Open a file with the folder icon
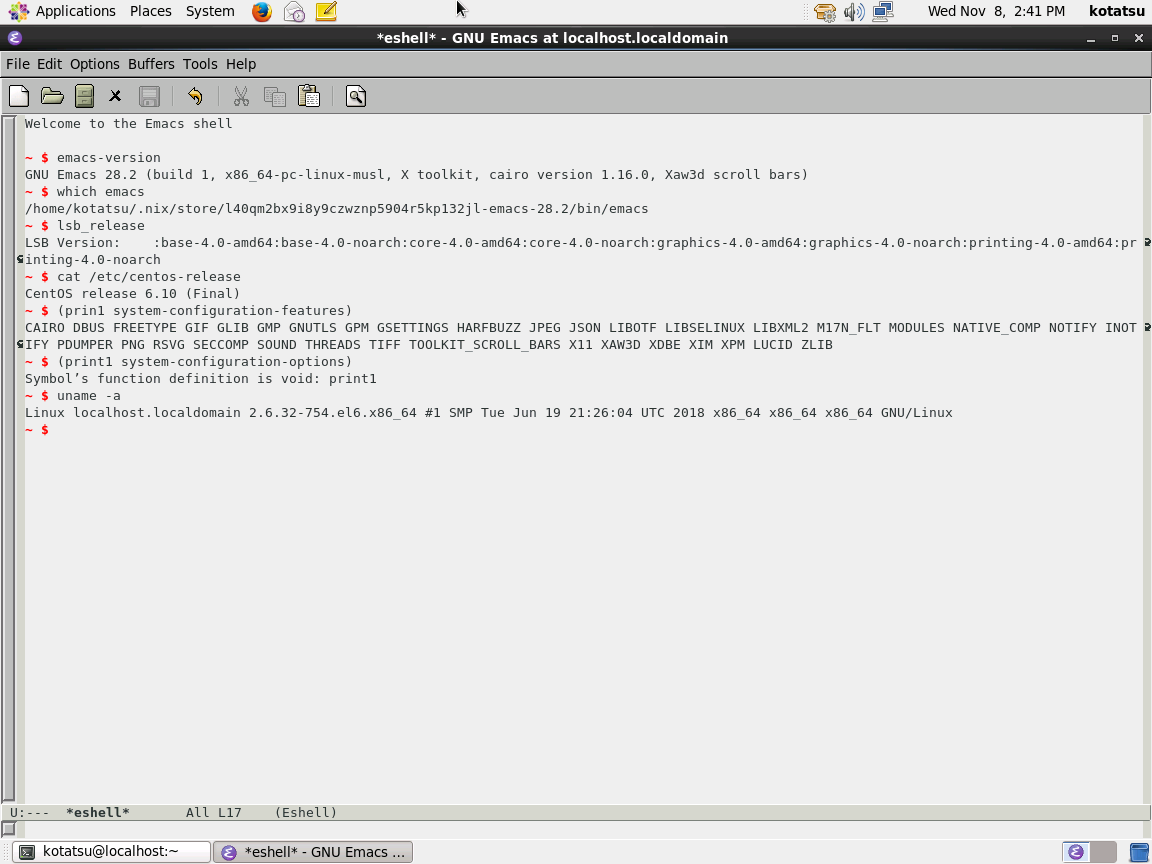Viewport: 1152px width, 864px height. (x=52, y=96)
